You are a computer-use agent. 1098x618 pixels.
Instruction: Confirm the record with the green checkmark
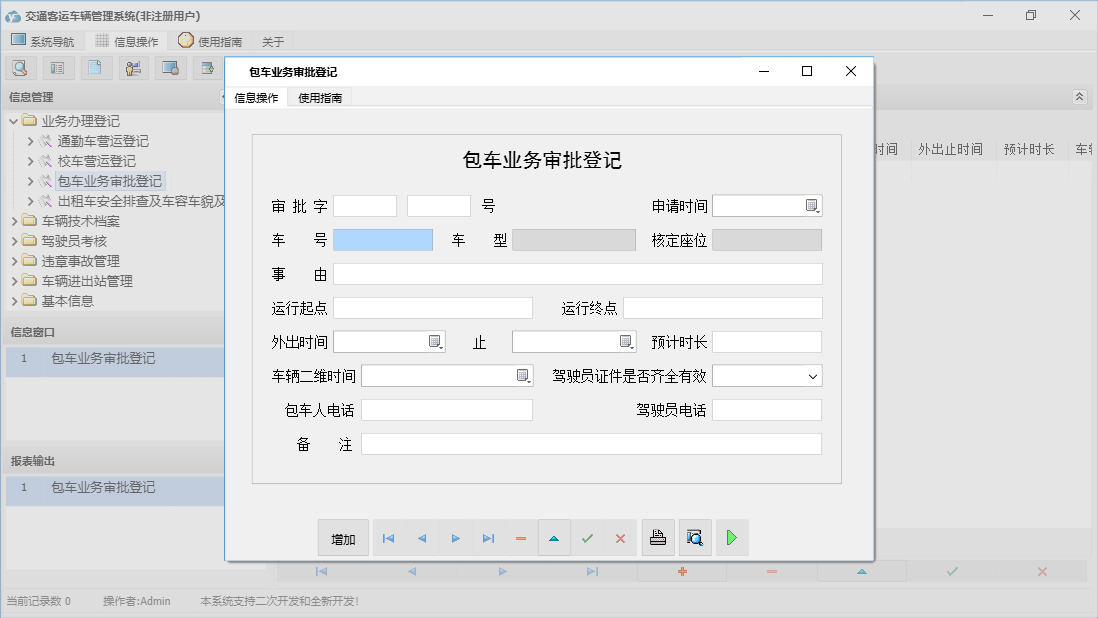click(587, 537)
